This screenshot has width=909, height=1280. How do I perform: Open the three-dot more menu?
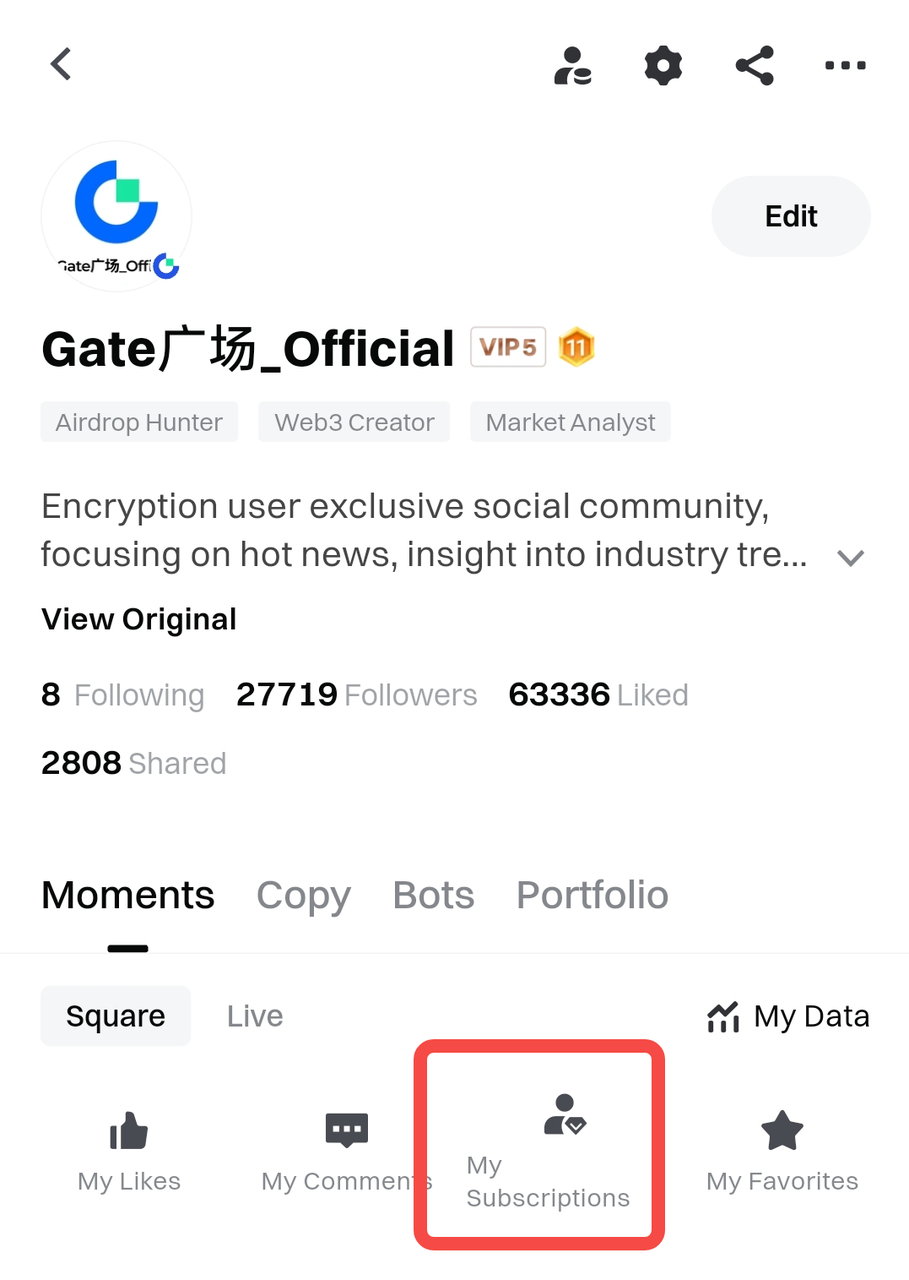point(845,66)
